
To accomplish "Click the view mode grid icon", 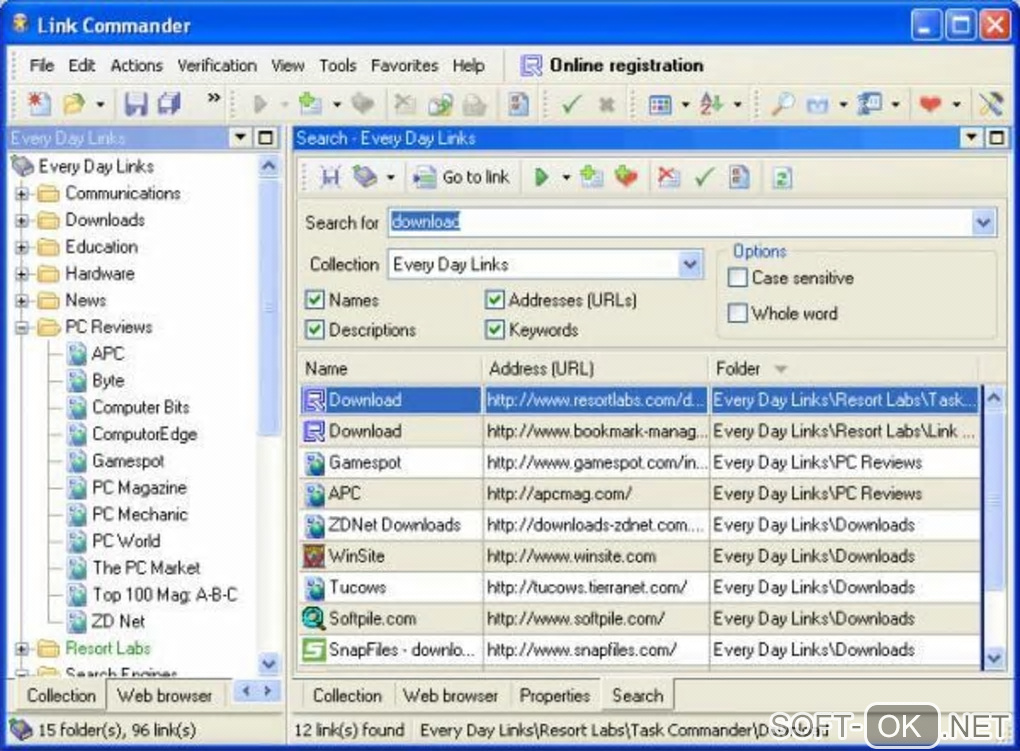I will (x=660, y=104).
